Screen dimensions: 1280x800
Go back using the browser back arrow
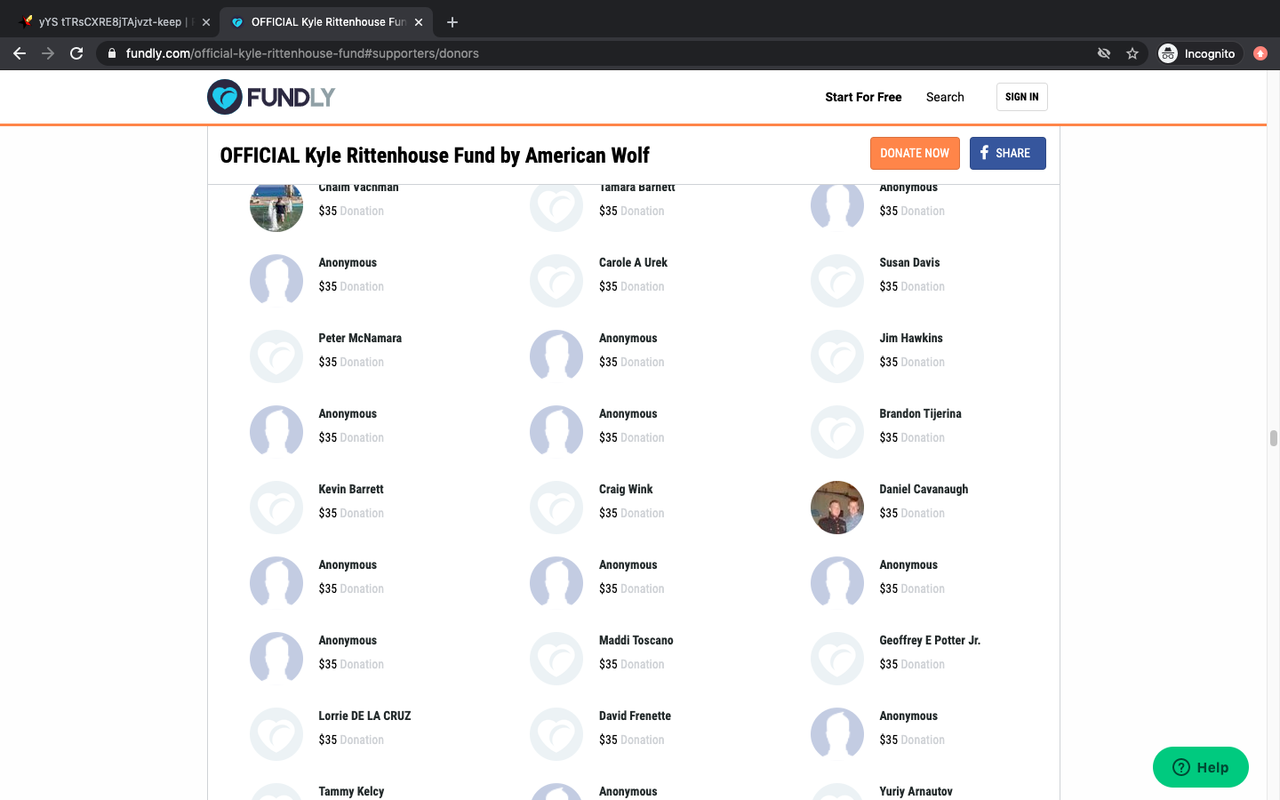tap(19, 53)
